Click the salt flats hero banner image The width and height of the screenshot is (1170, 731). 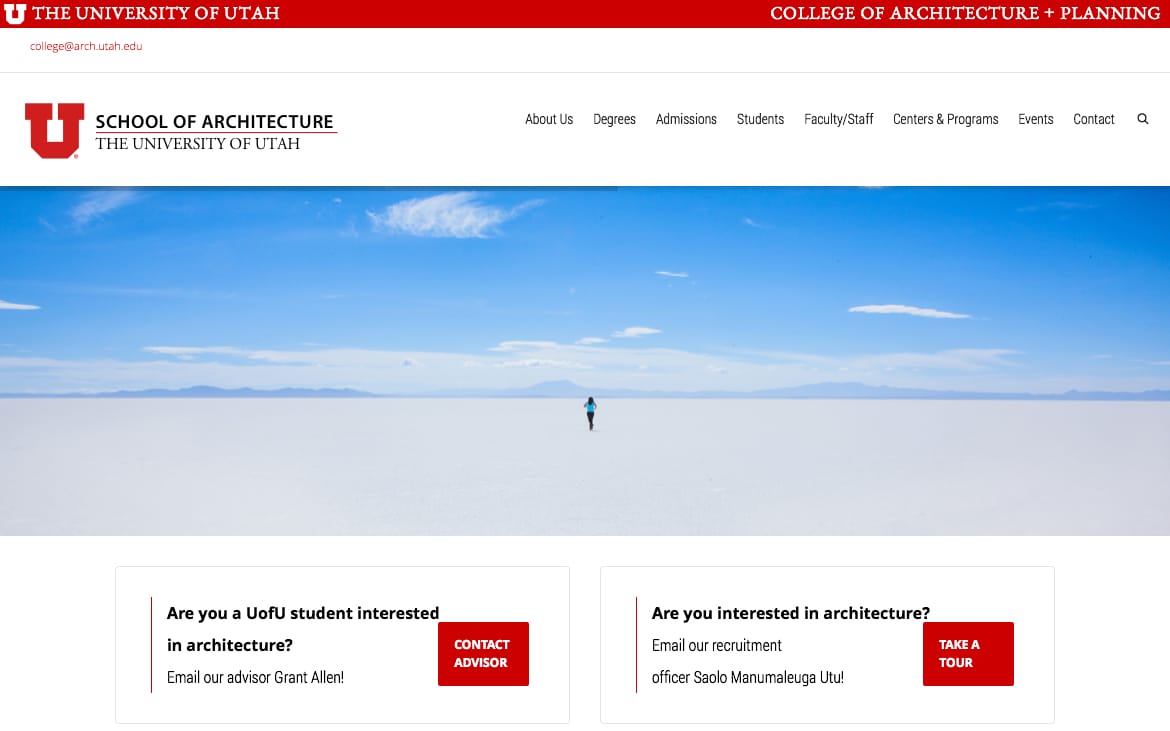[x=585, y=361]
